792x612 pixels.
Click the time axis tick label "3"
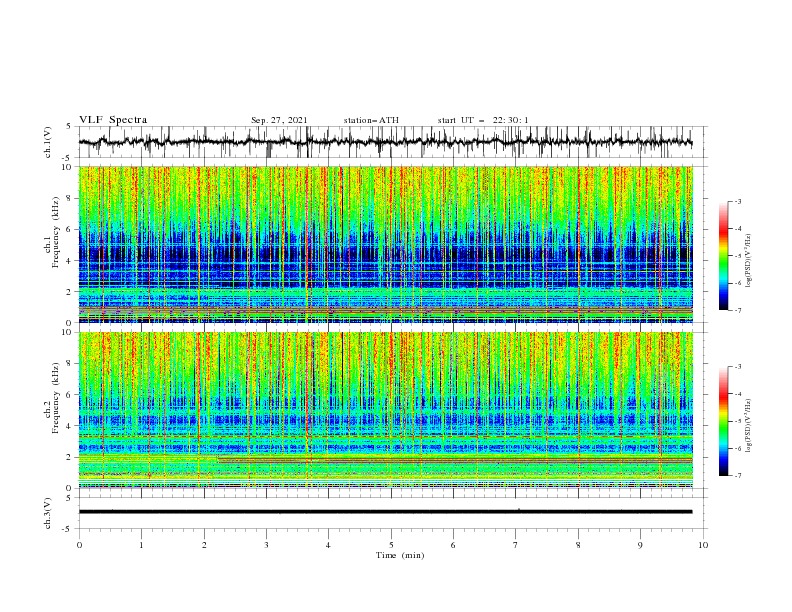click(266, 545)
